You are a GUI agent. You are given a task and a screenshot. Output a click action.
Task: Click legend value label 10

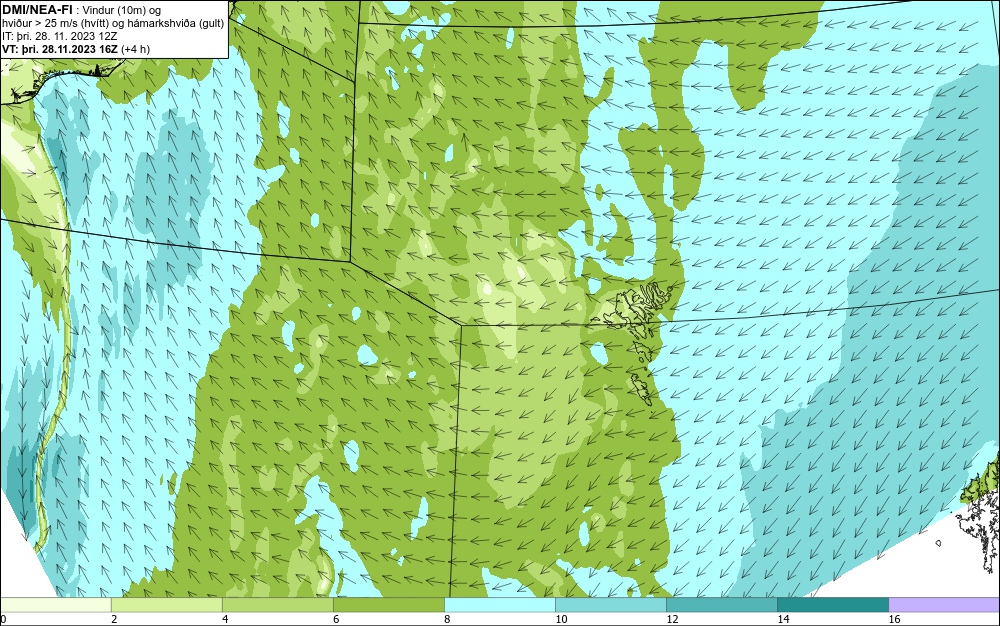pyautogui.click(x=561, y=619)
